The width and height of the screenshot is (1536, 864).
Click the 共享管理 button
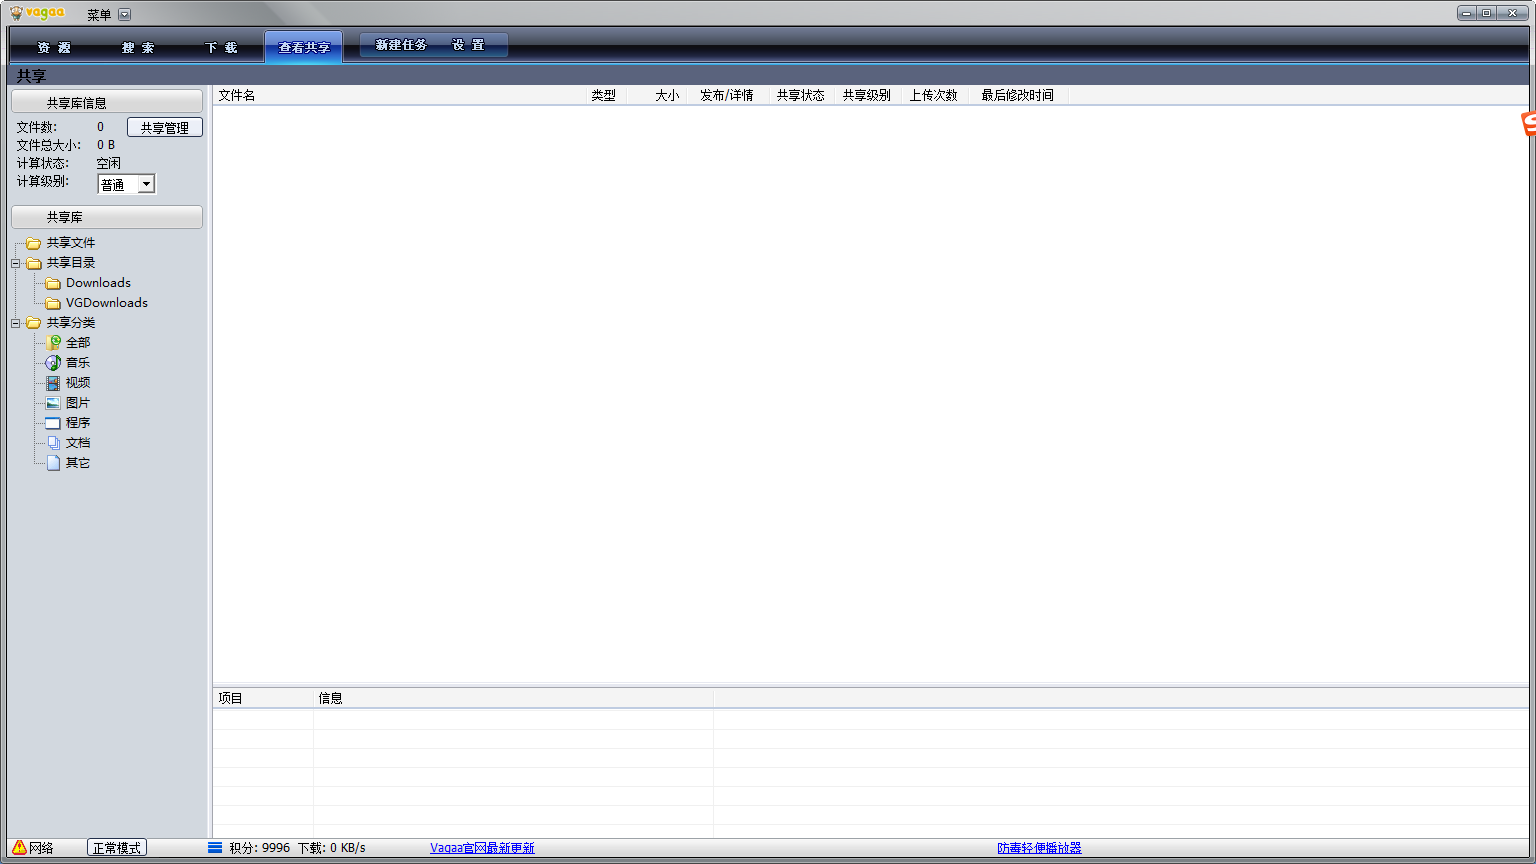coord(164,127)
